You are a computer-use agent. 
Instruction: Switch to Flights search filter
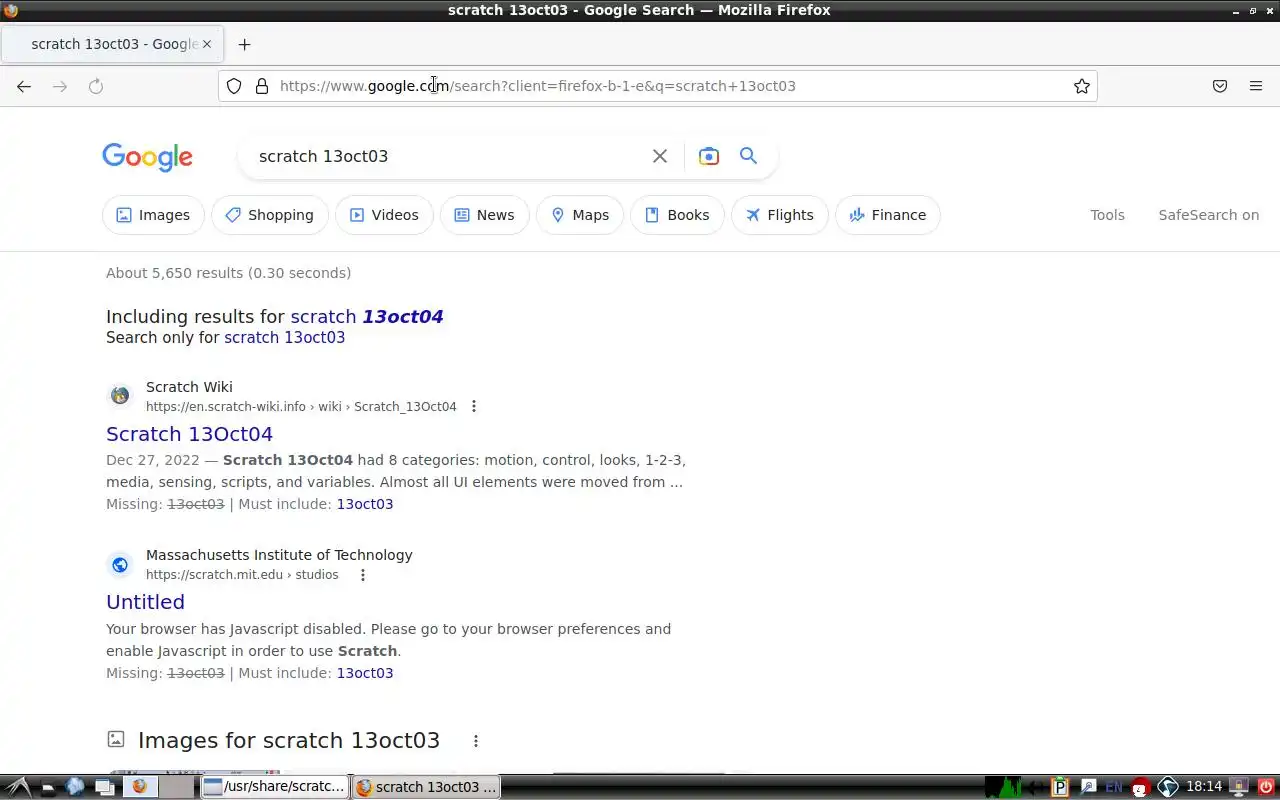780,215
